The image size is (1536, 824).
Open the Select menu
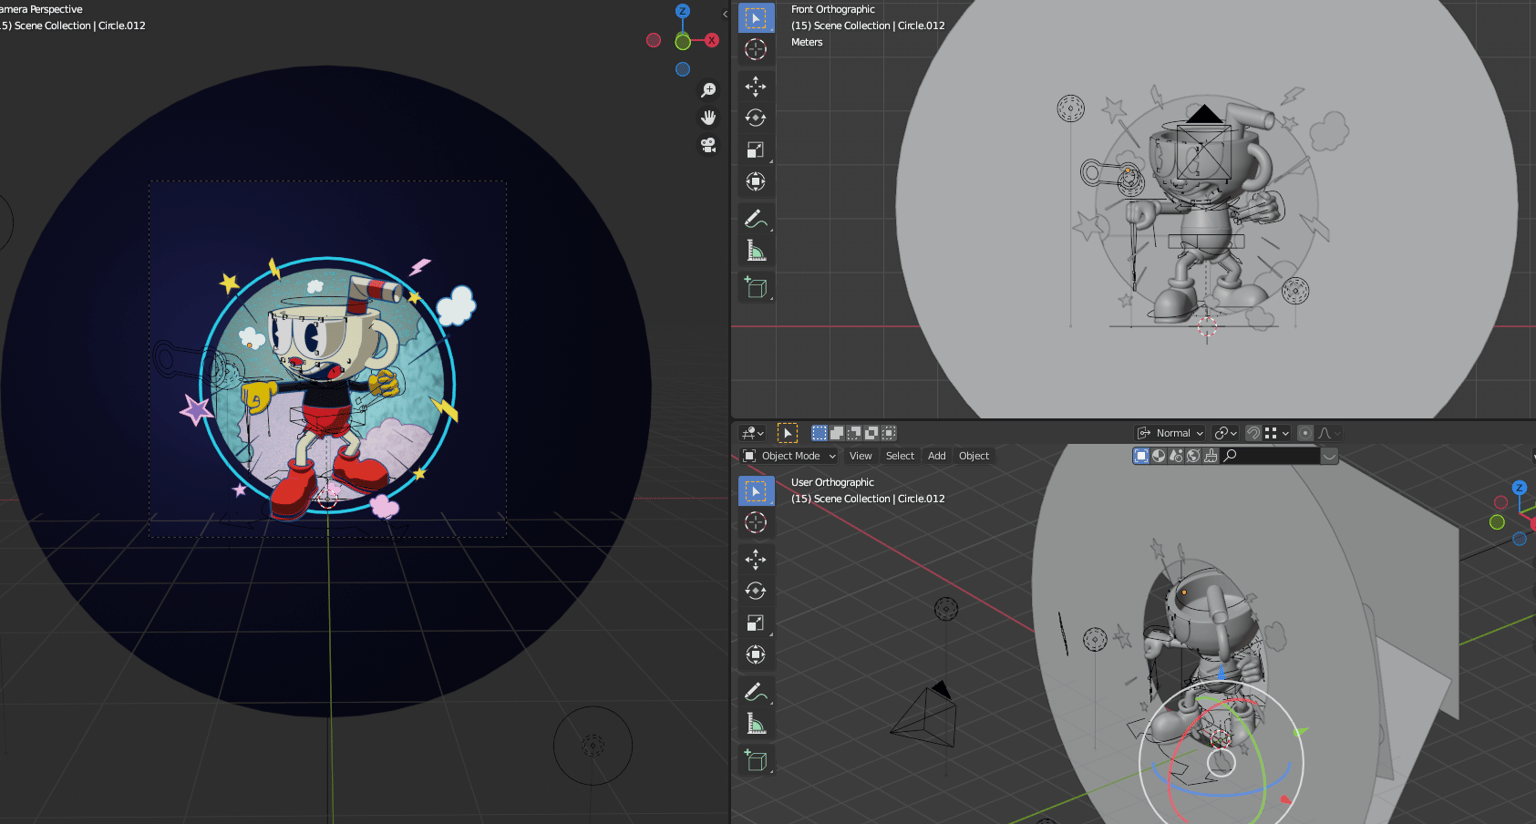[900, 456]
